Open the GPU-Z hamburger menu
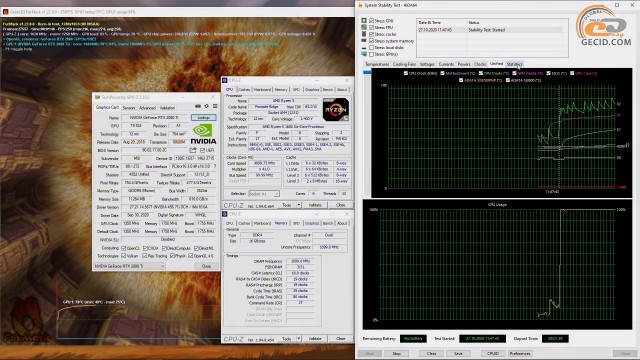Viewport: 640px width, 360px height. [215, 106]
